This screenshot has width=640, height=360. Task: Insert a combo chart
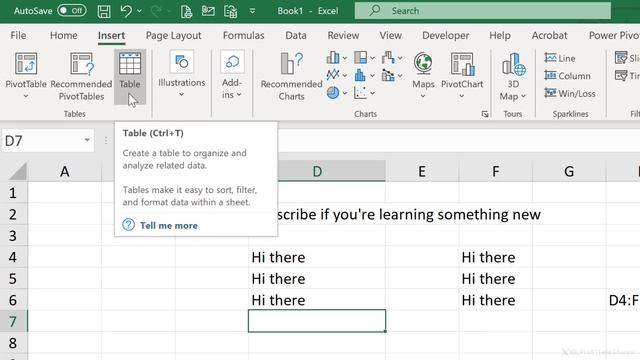pyautogui.click(x=392, y=75)
